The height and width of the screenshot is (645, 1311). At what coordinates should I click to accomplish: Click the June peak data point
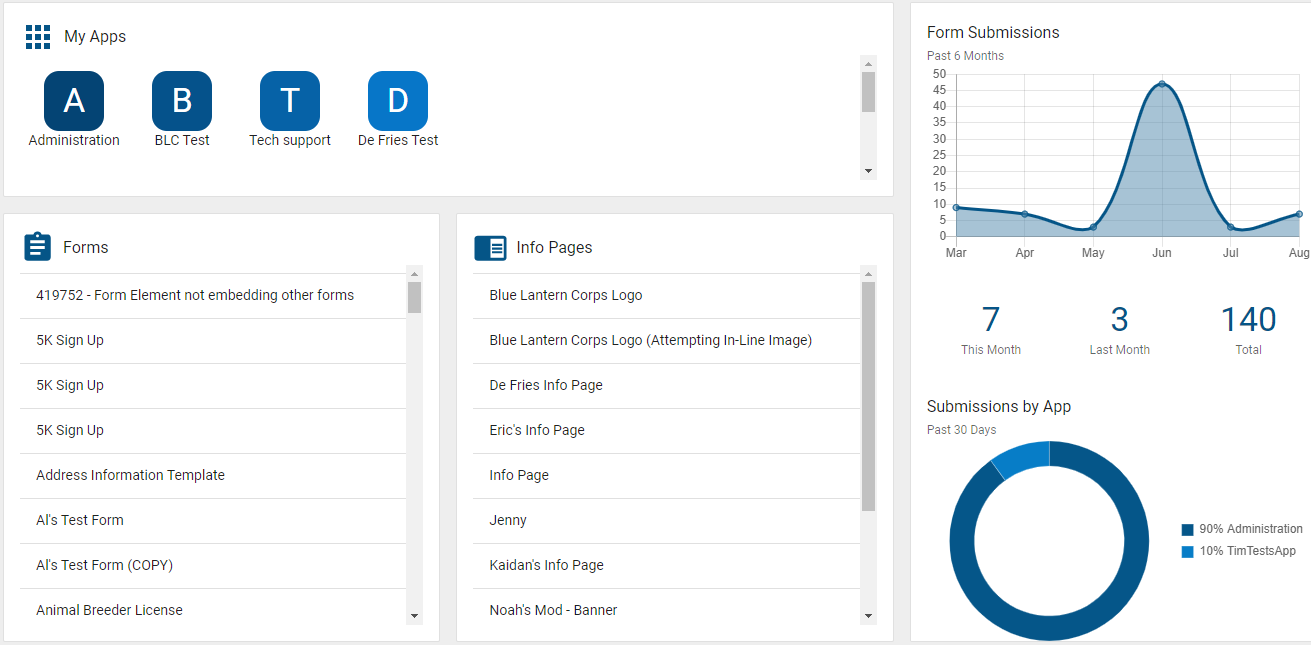(1161, 84)
